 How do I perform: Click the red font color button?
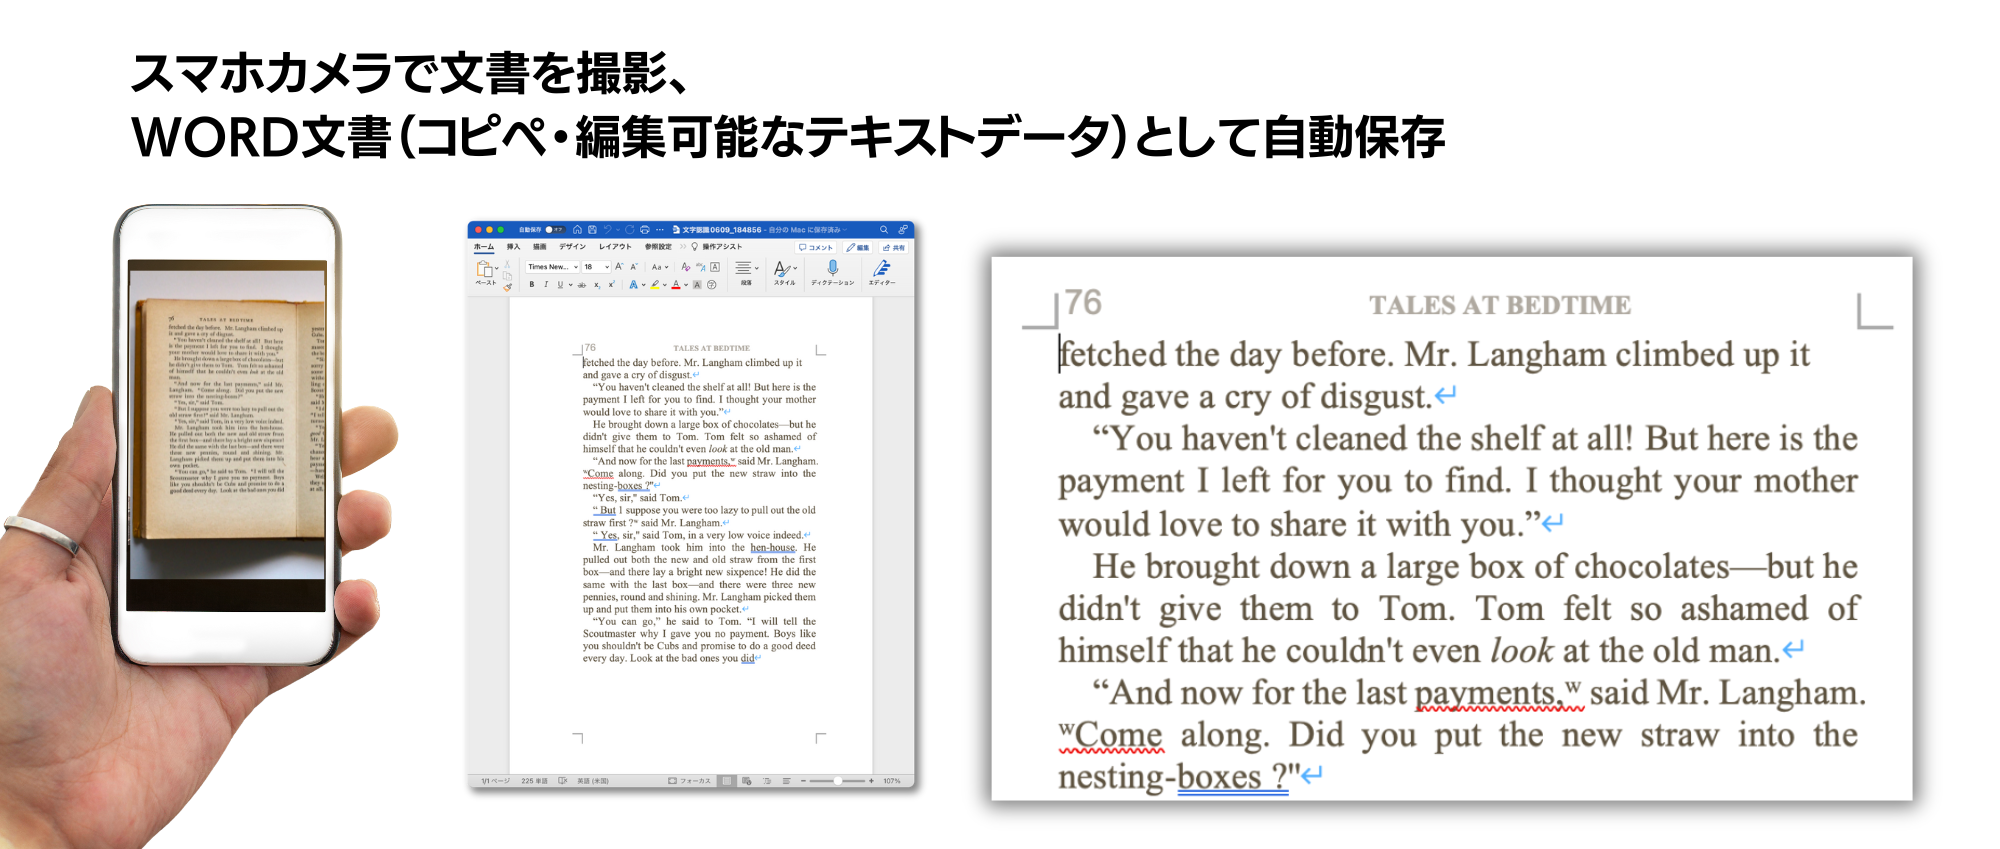(x=676, y=284)
